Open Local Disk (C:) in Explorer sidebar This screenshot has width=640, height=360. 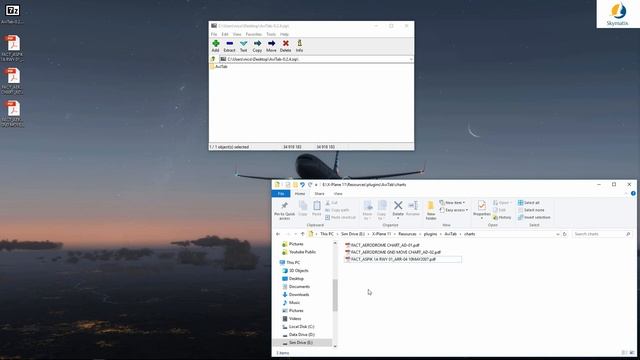(x=298, y=327)
